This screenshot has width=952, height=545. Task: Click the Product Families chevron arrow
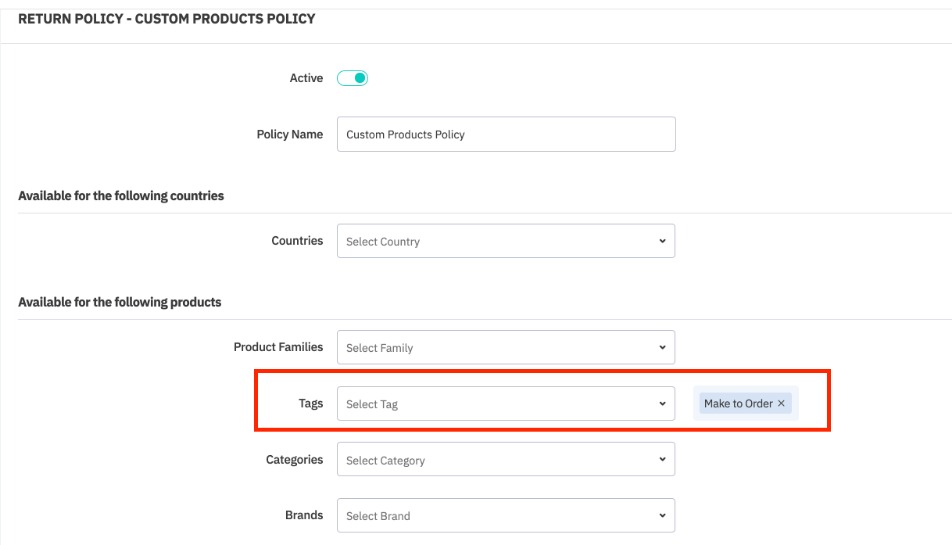tap(662, 348)
